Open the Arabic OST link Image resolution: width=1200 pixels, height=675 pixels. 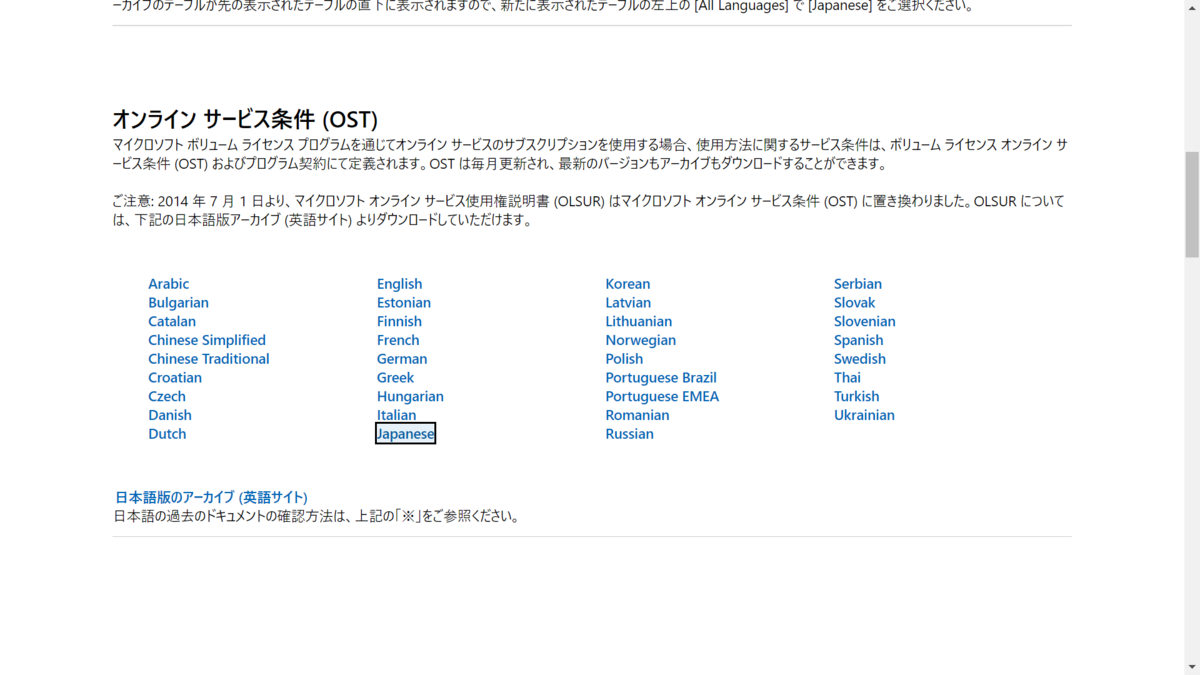click(168, 284)
